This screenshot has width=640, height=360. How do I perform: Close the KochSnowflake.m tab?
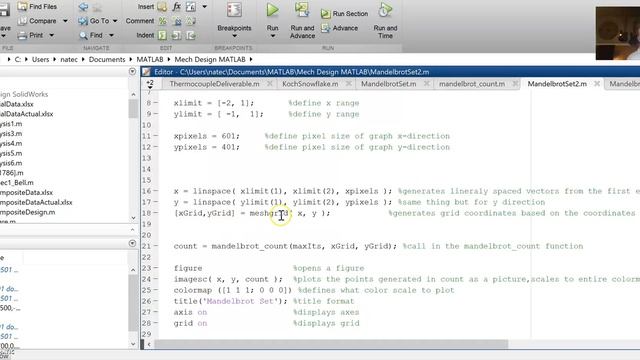[348, 84]
